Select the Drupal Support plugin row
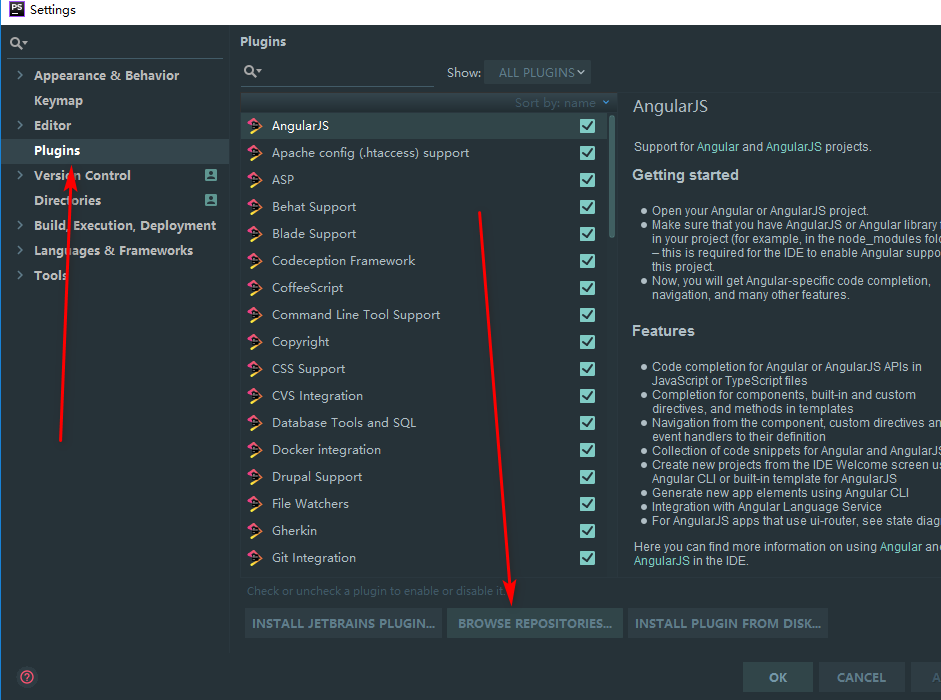Viewport: 941px width, 700px height. point(424,477)
